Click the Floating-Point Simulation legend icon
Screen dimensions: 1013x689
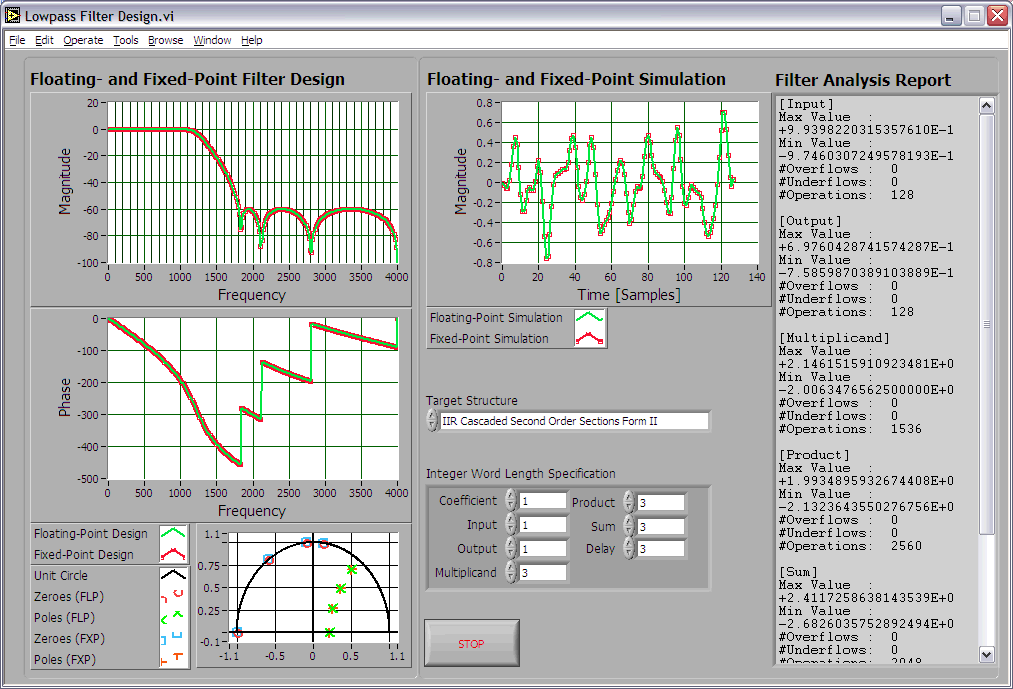(589, 318)
